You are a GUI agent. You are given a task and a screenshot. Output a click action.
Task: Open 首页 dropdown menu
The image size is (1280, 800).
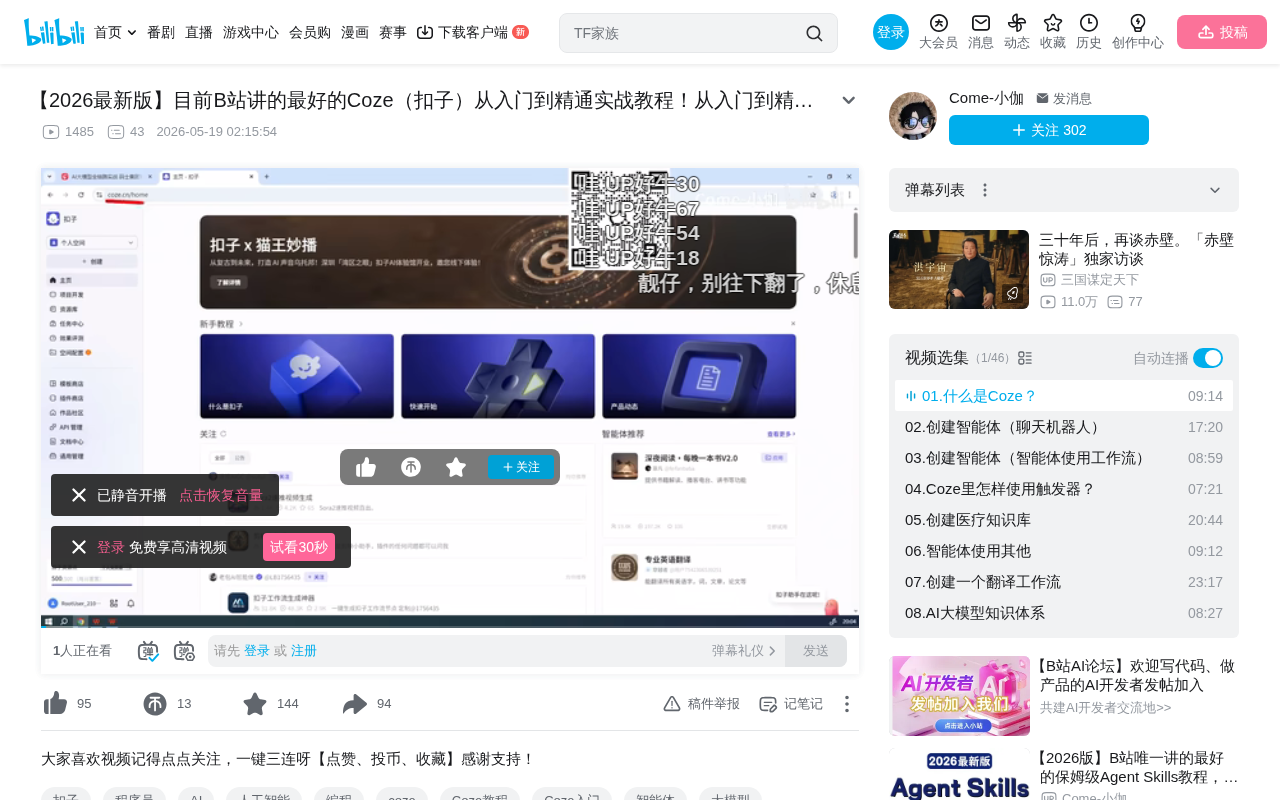tap(115, 32)
